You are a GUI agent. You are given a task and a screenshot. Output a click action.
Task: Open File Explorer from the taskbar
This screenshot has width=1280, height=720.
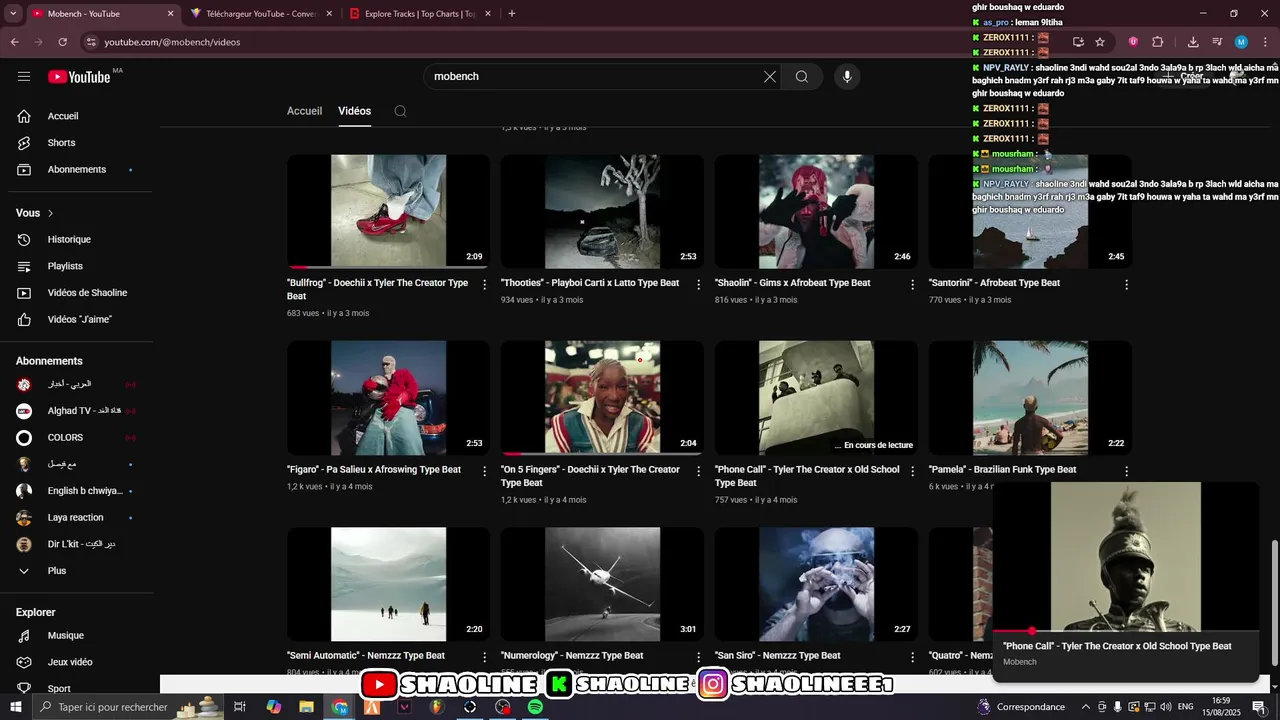pyautogui.click(x=307, y=707)
